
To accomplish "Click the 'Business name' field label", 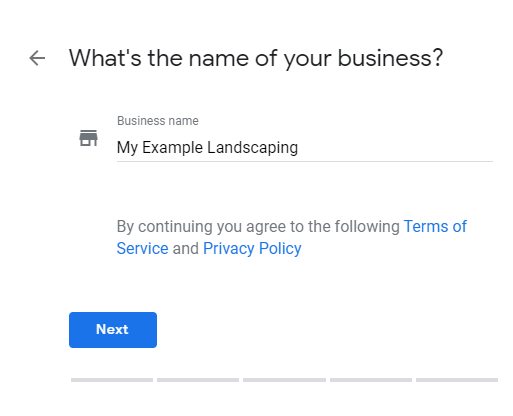I will pos(158,121).
